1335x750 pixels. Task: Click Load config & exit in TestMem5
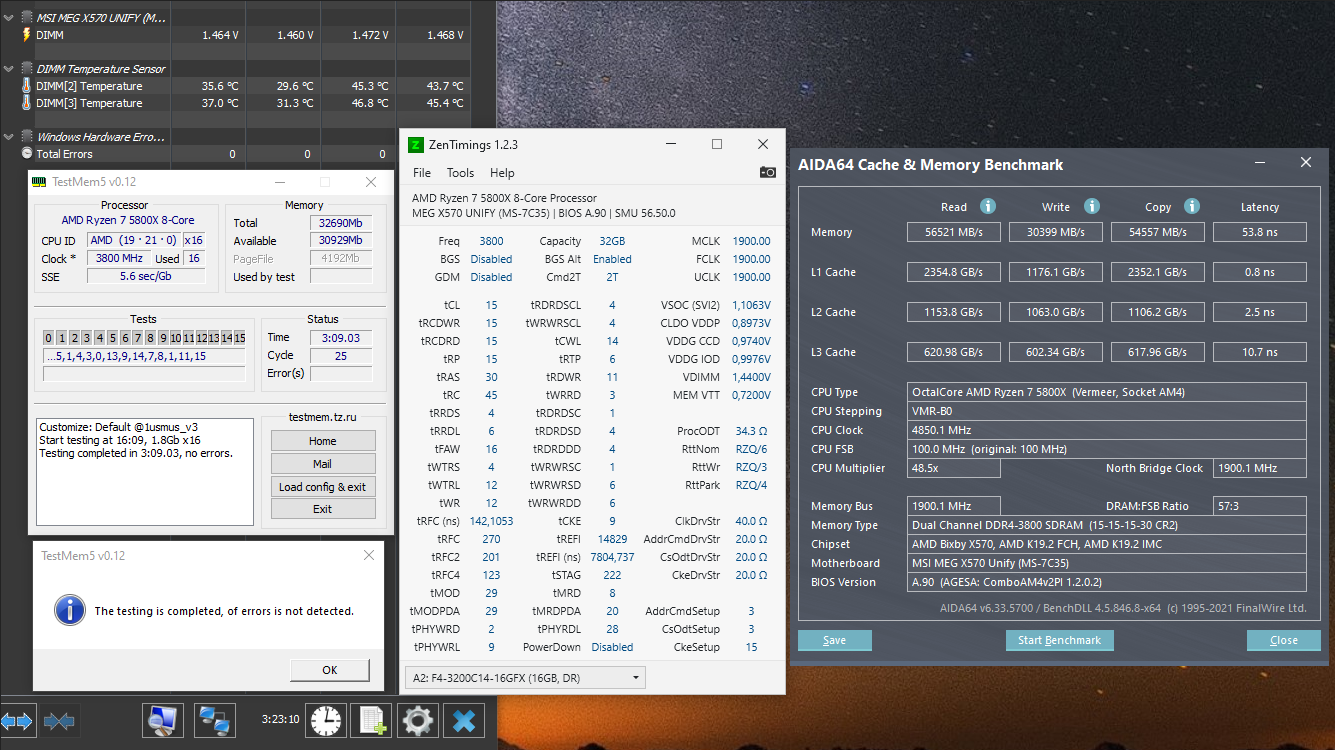(x=322, y=487)
